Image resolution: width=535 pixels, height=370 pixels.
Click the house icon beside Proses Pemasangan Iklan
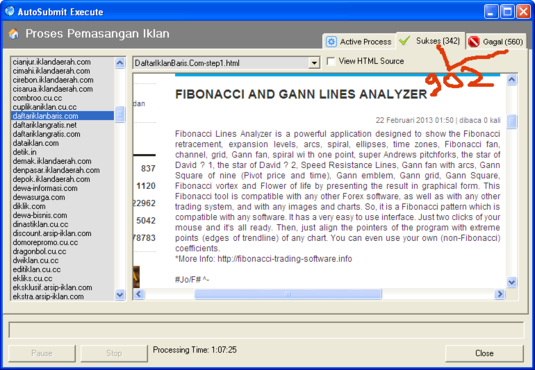pyautogui.click(x=14, y=34)
